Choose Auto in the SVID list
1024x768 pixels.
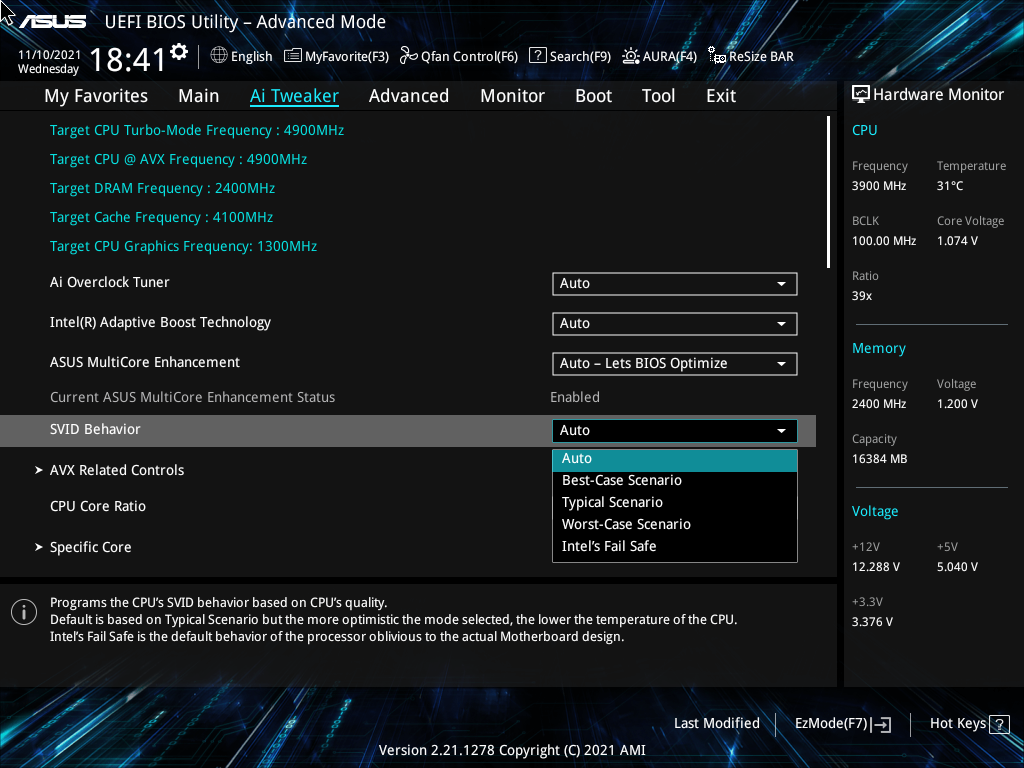(x=675, y=460)
